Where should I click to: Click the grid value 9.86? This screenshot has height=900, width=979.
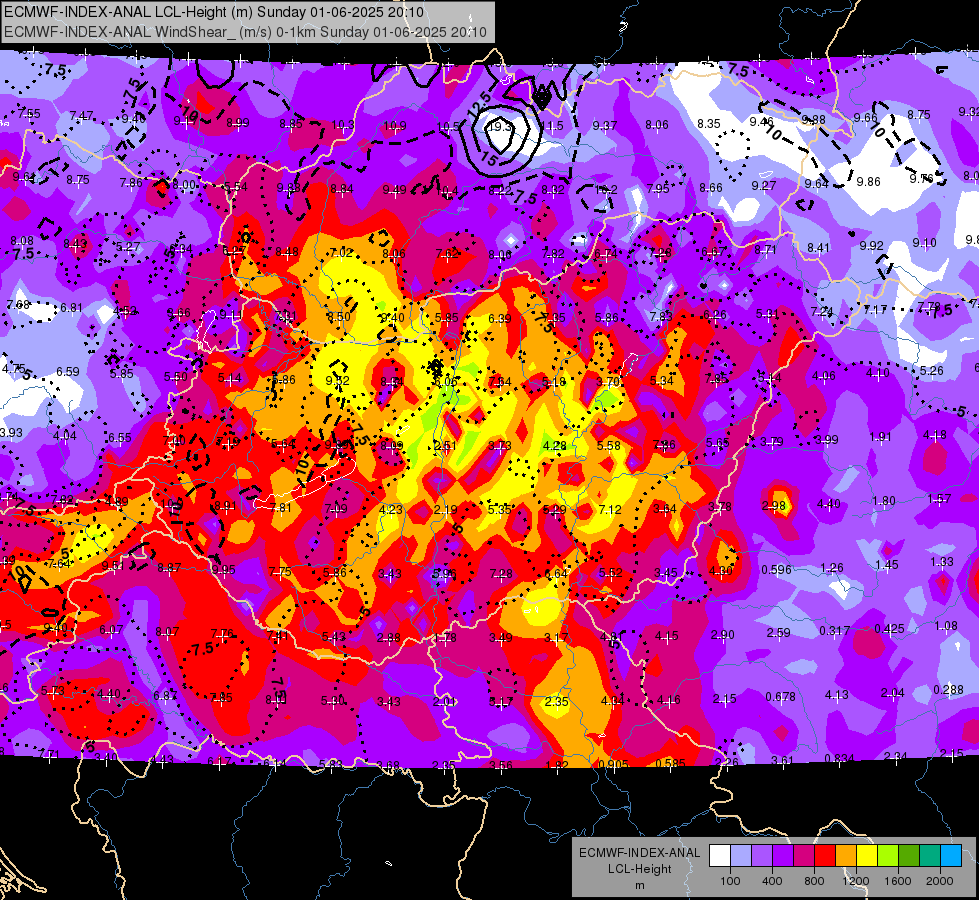coord(868,182)
